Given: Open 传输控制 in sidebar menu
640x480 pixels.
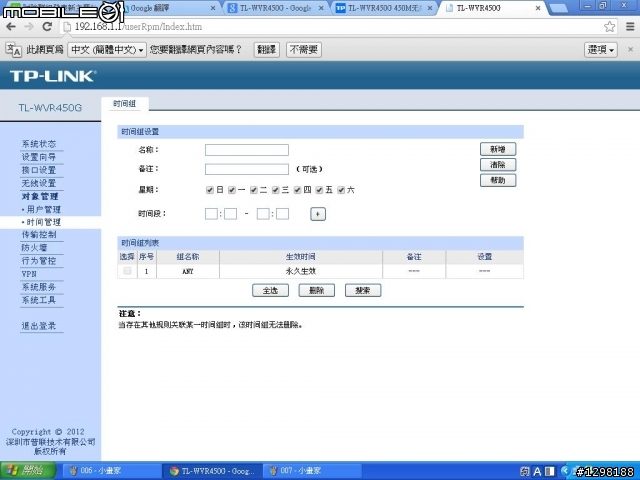Looking at the screenshot, I should coord(39,235).
